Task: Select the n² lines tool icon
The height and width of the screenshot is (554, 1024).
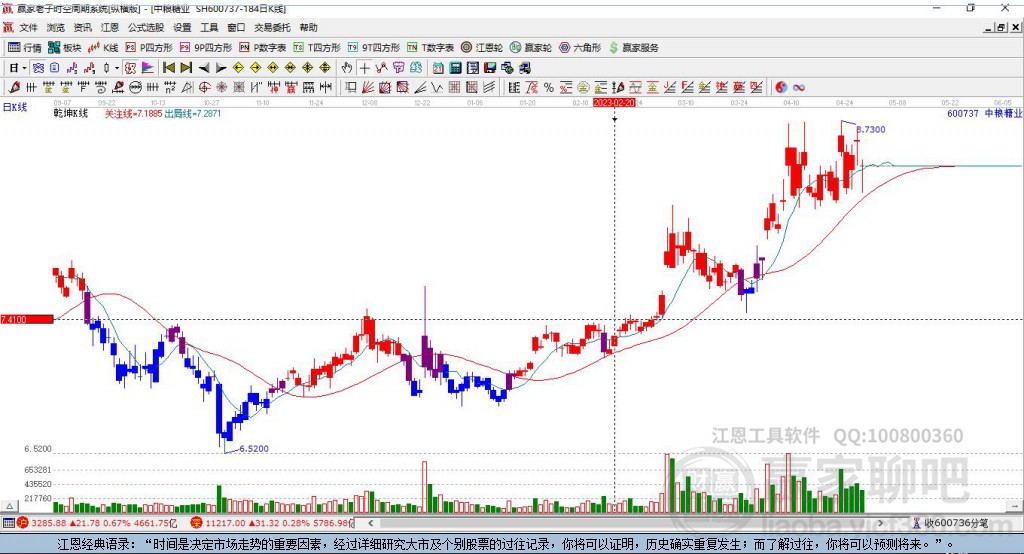Action: pyautogui.click(x=170, y=87)
